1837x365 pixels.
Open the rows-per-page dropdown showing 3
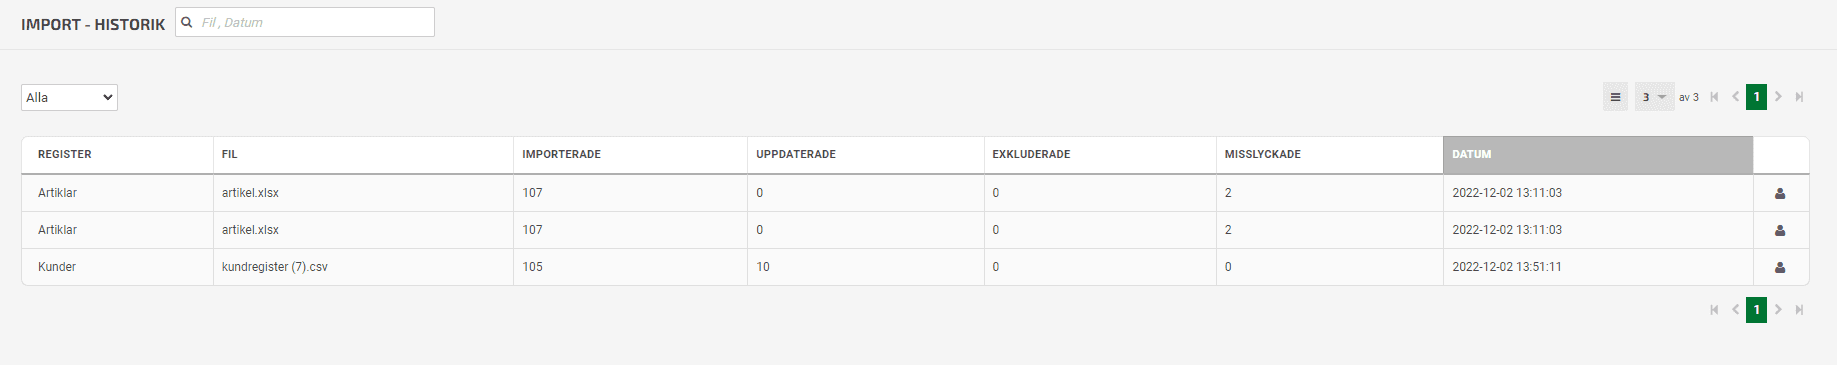point(1654,97)
